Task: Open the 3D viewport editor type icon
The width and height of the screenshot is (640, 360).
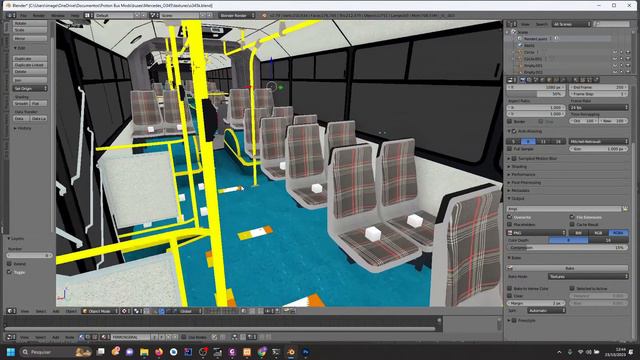Action: [11, 311]
